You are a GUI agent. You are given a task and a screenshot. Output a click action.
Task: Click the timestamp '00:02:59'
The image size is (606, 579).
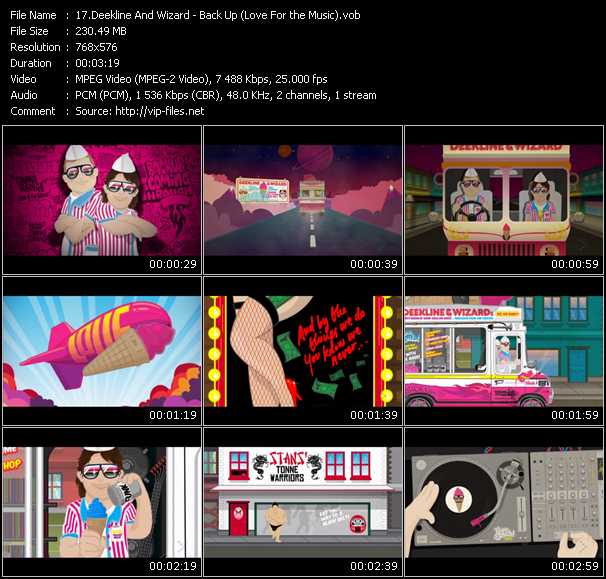click(575, 566)
